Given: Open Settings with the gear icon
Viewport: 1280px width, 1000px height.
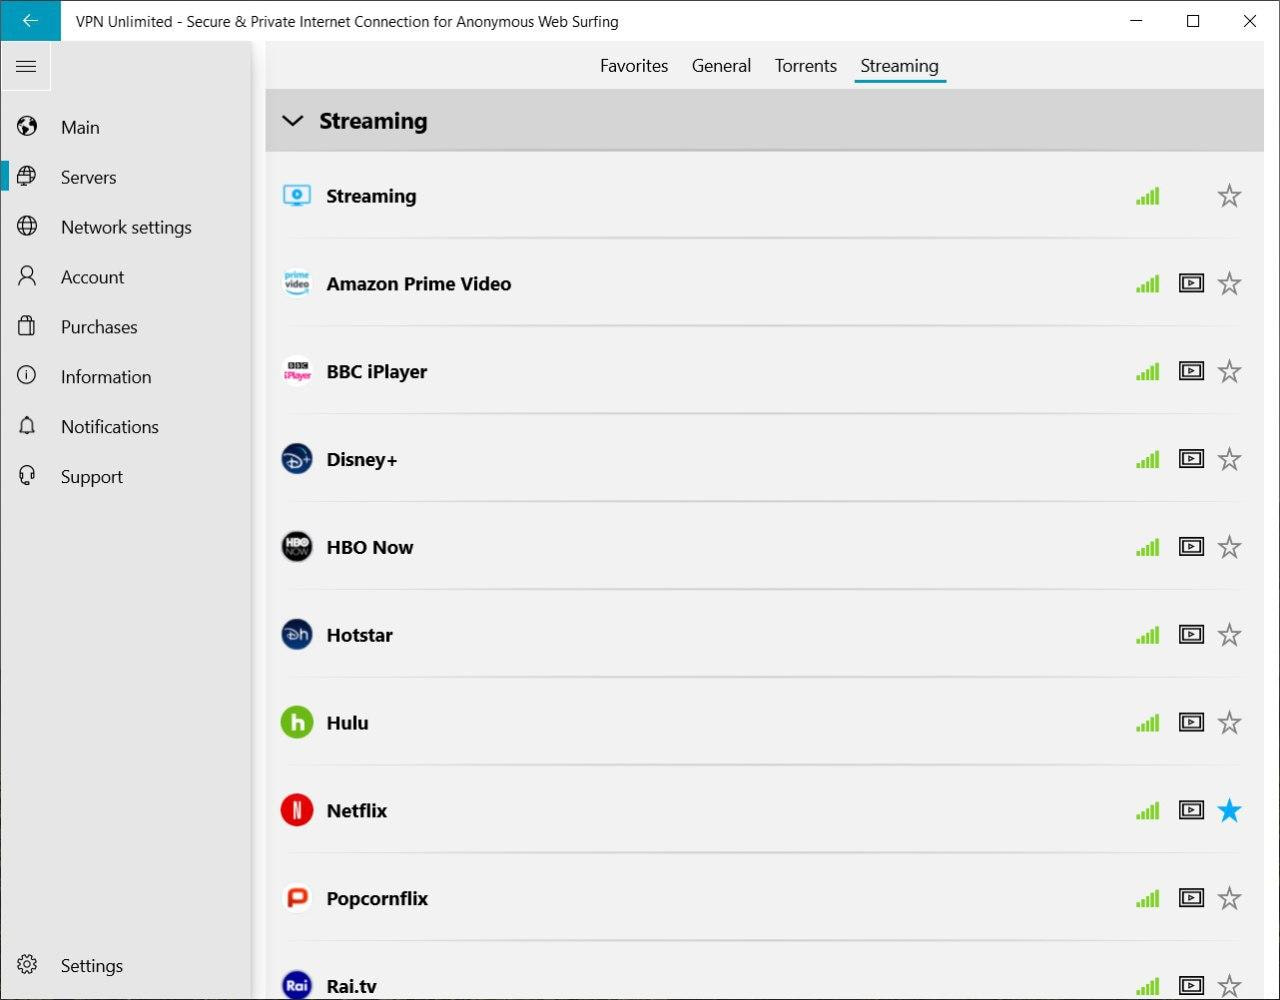Looking at the screenshot, I should pyautogui.click(x=28, y=965).
